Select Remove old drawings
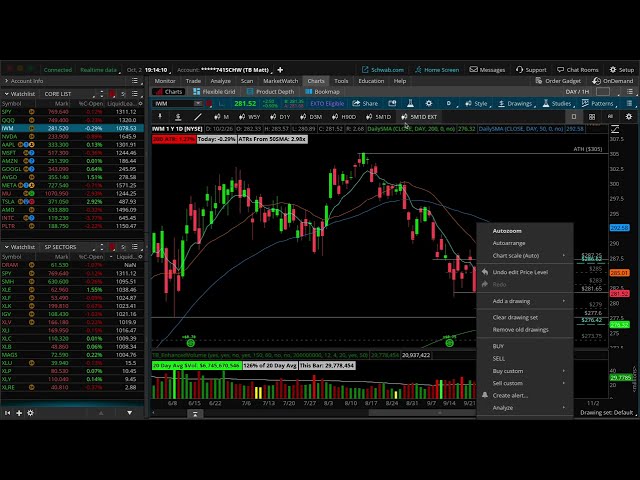 525,329
